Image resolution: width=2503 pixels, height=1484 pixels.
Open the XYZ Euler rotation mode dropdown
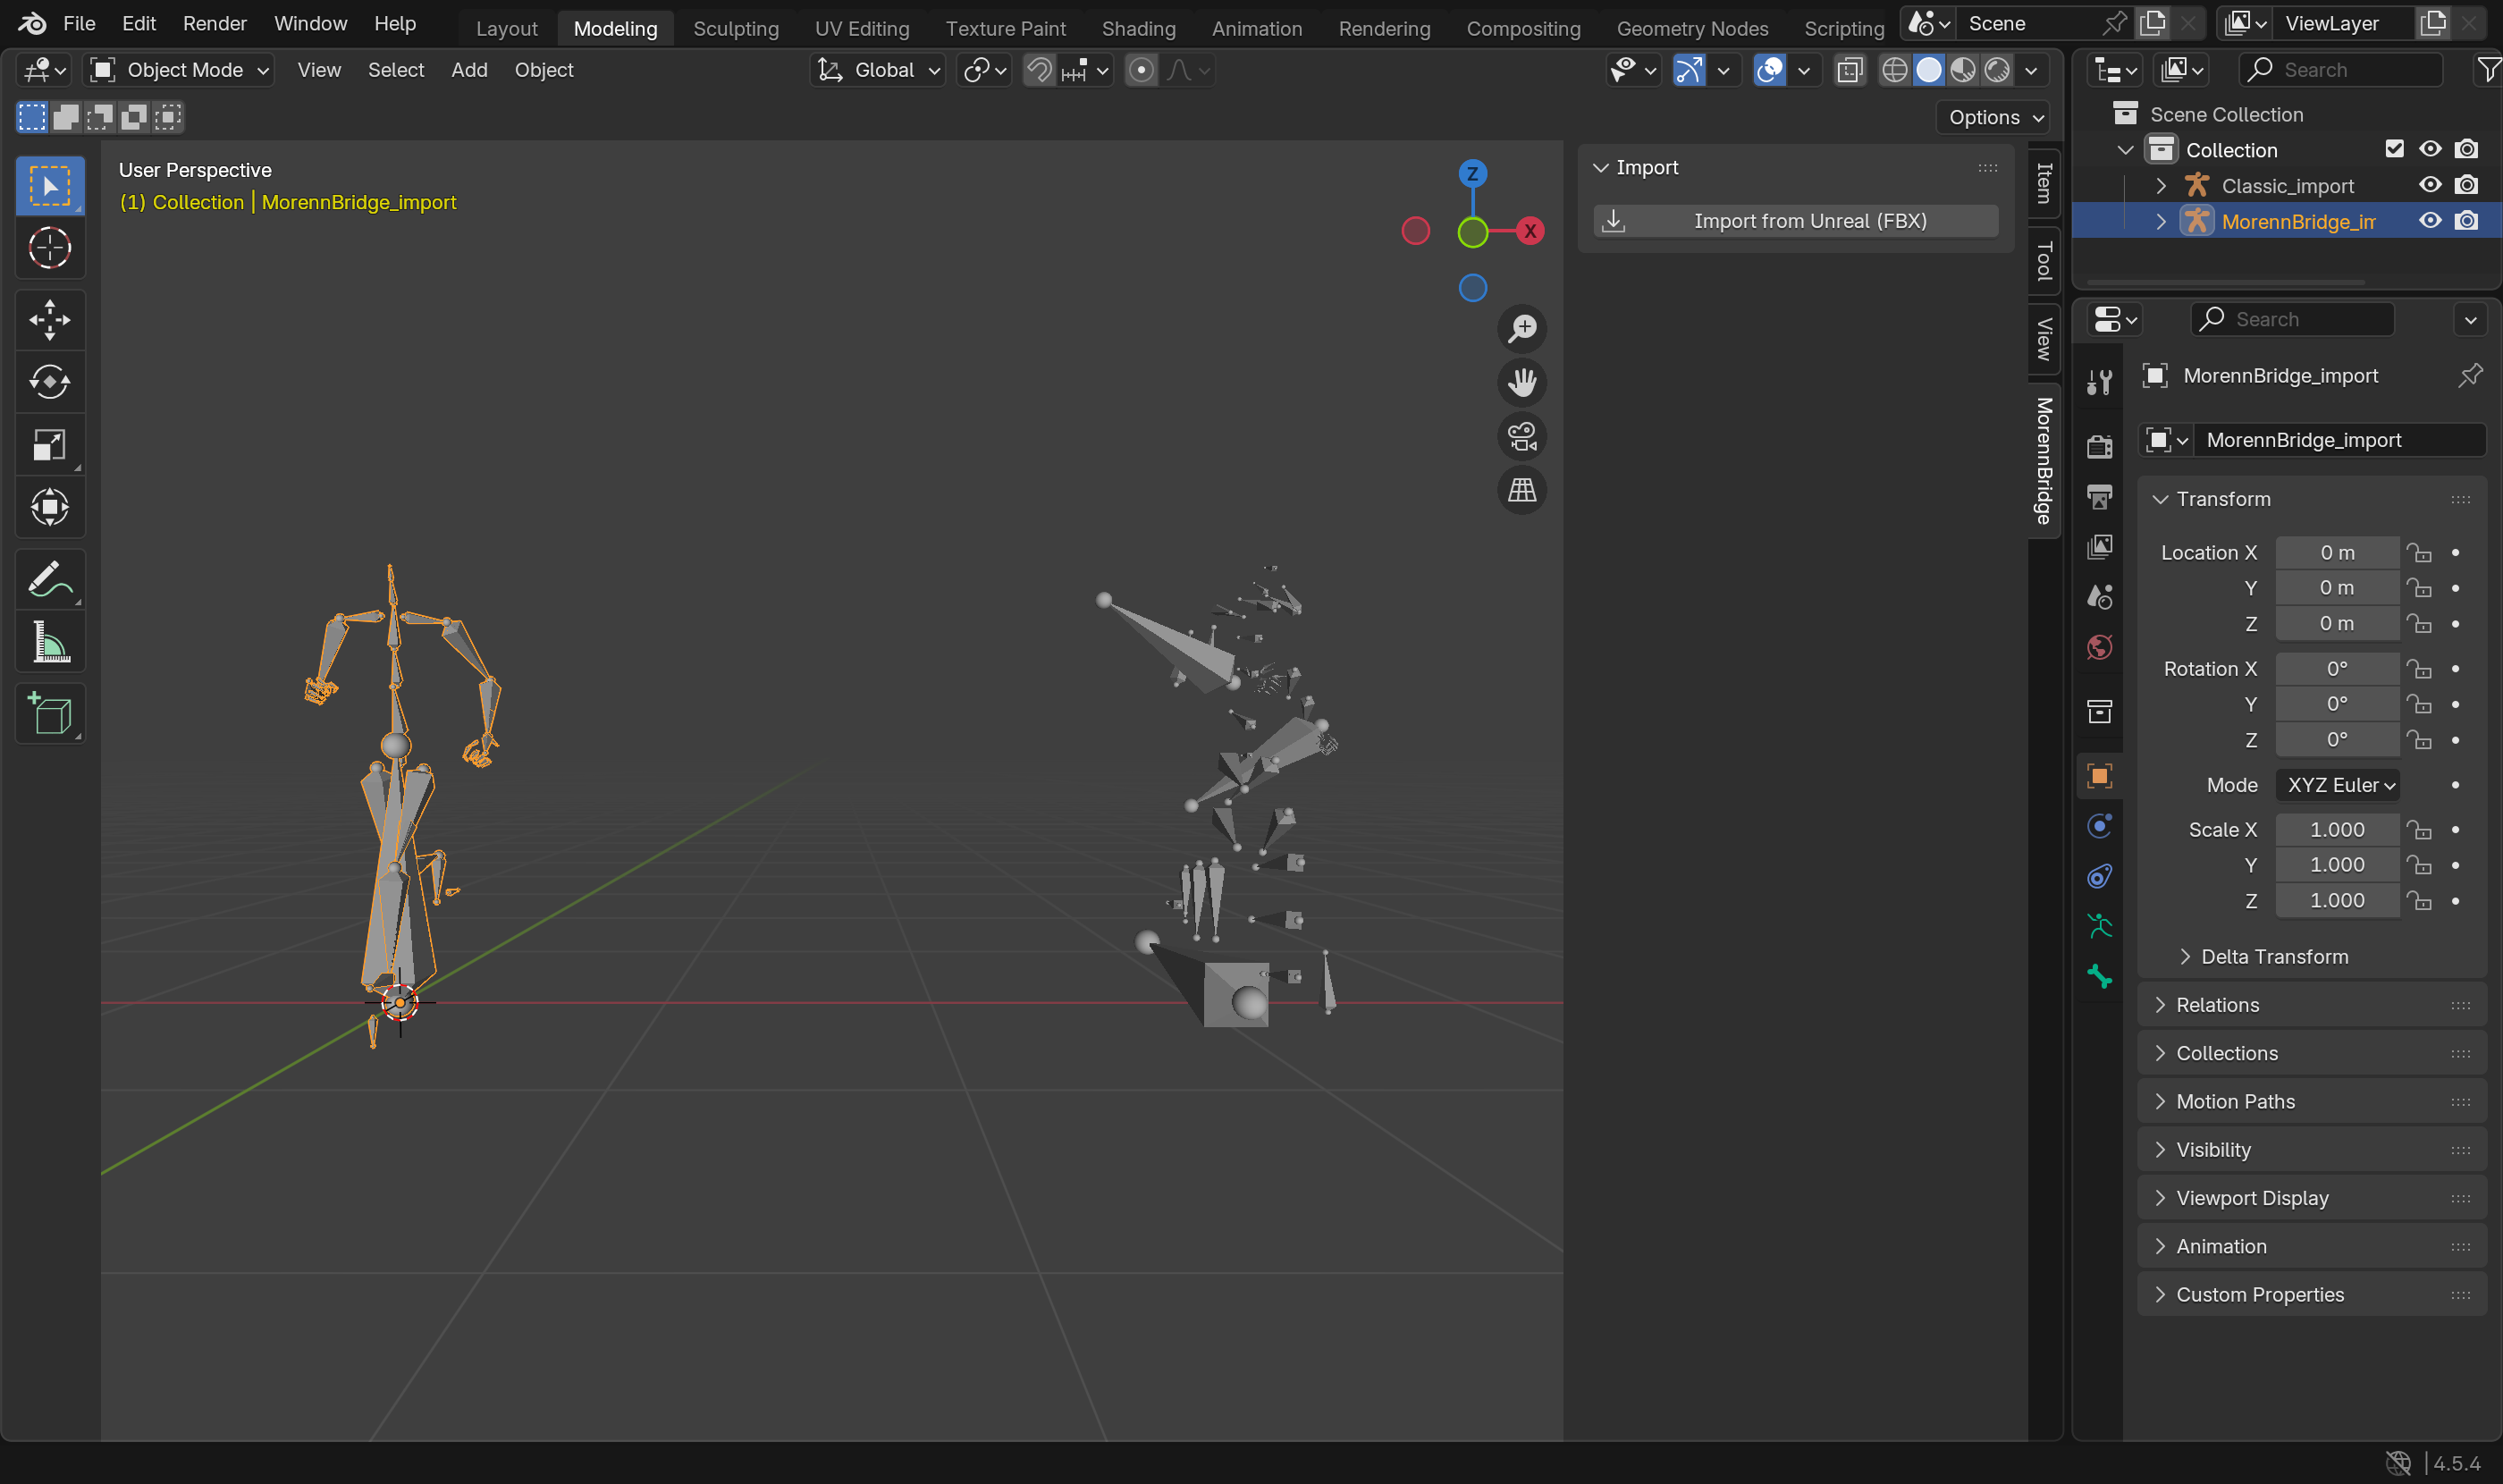tap(2337, 785)
